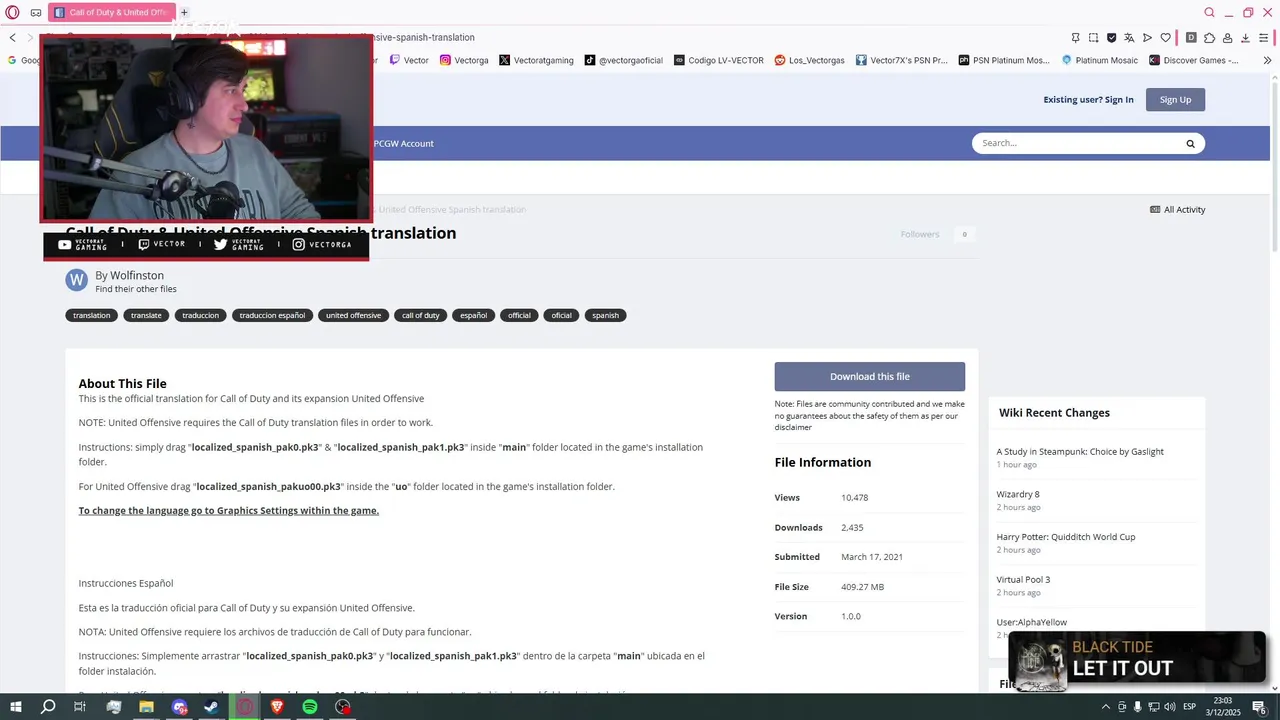Select the traduccion español tag
The width and height of the screenshot is (1280, 720).
[x=272, y=315]
